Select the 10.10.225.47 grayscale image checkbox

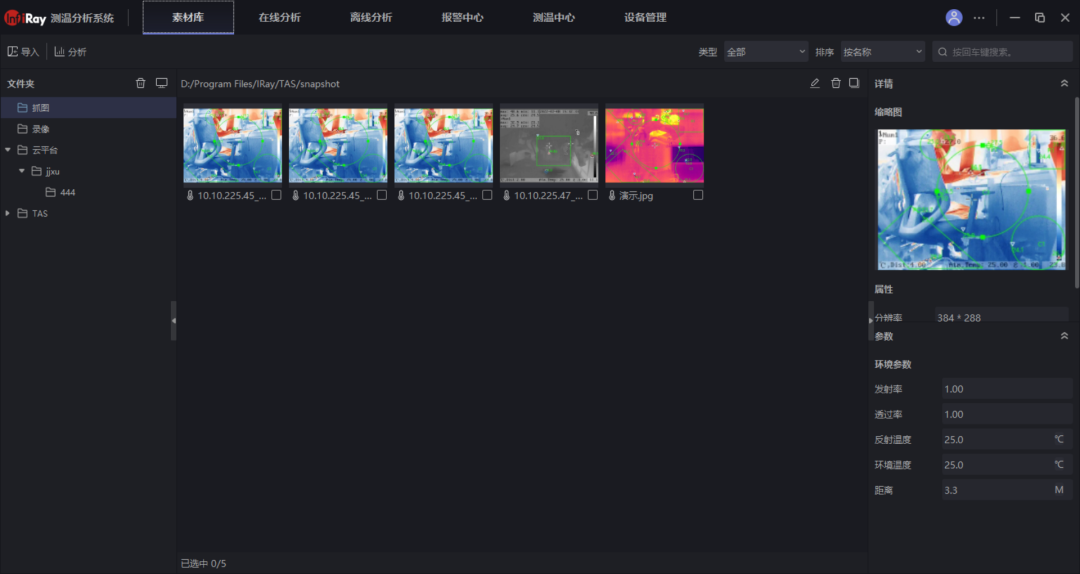[593, 196]
